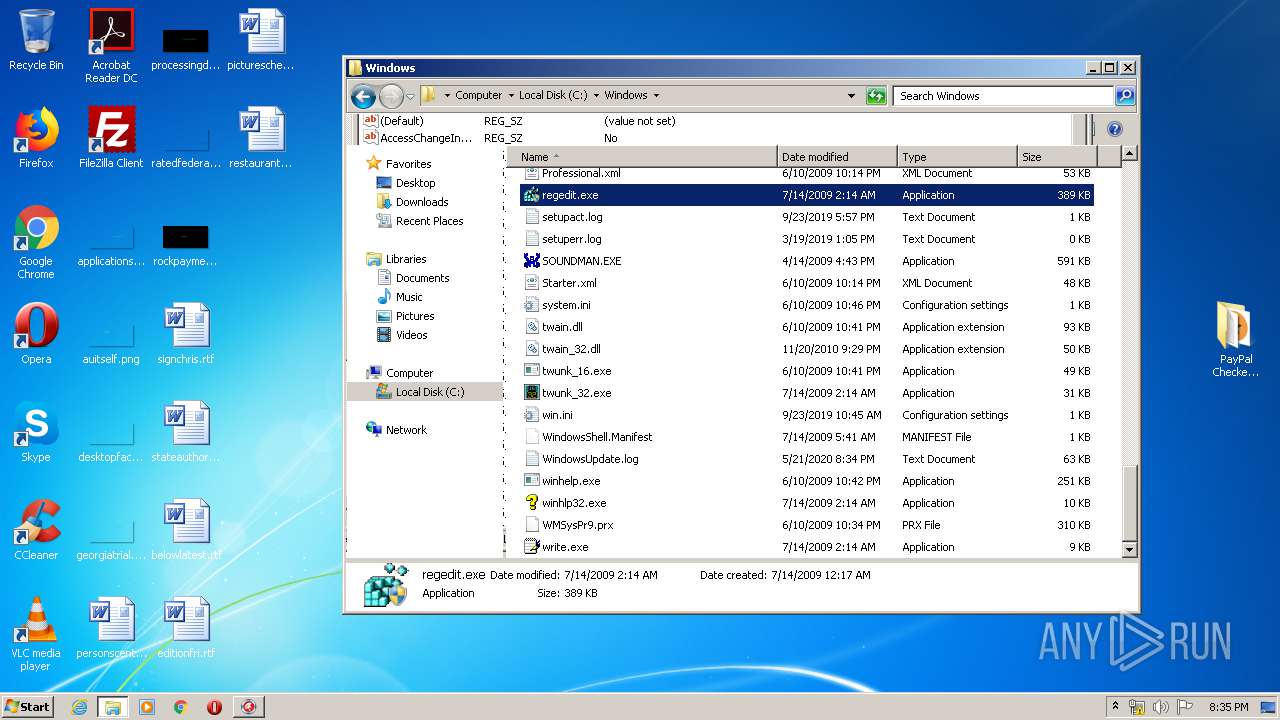Click the refresh button beside address bar
Image resolution: width=1280 pixels, height=720 pixels.
click(876, 96)
